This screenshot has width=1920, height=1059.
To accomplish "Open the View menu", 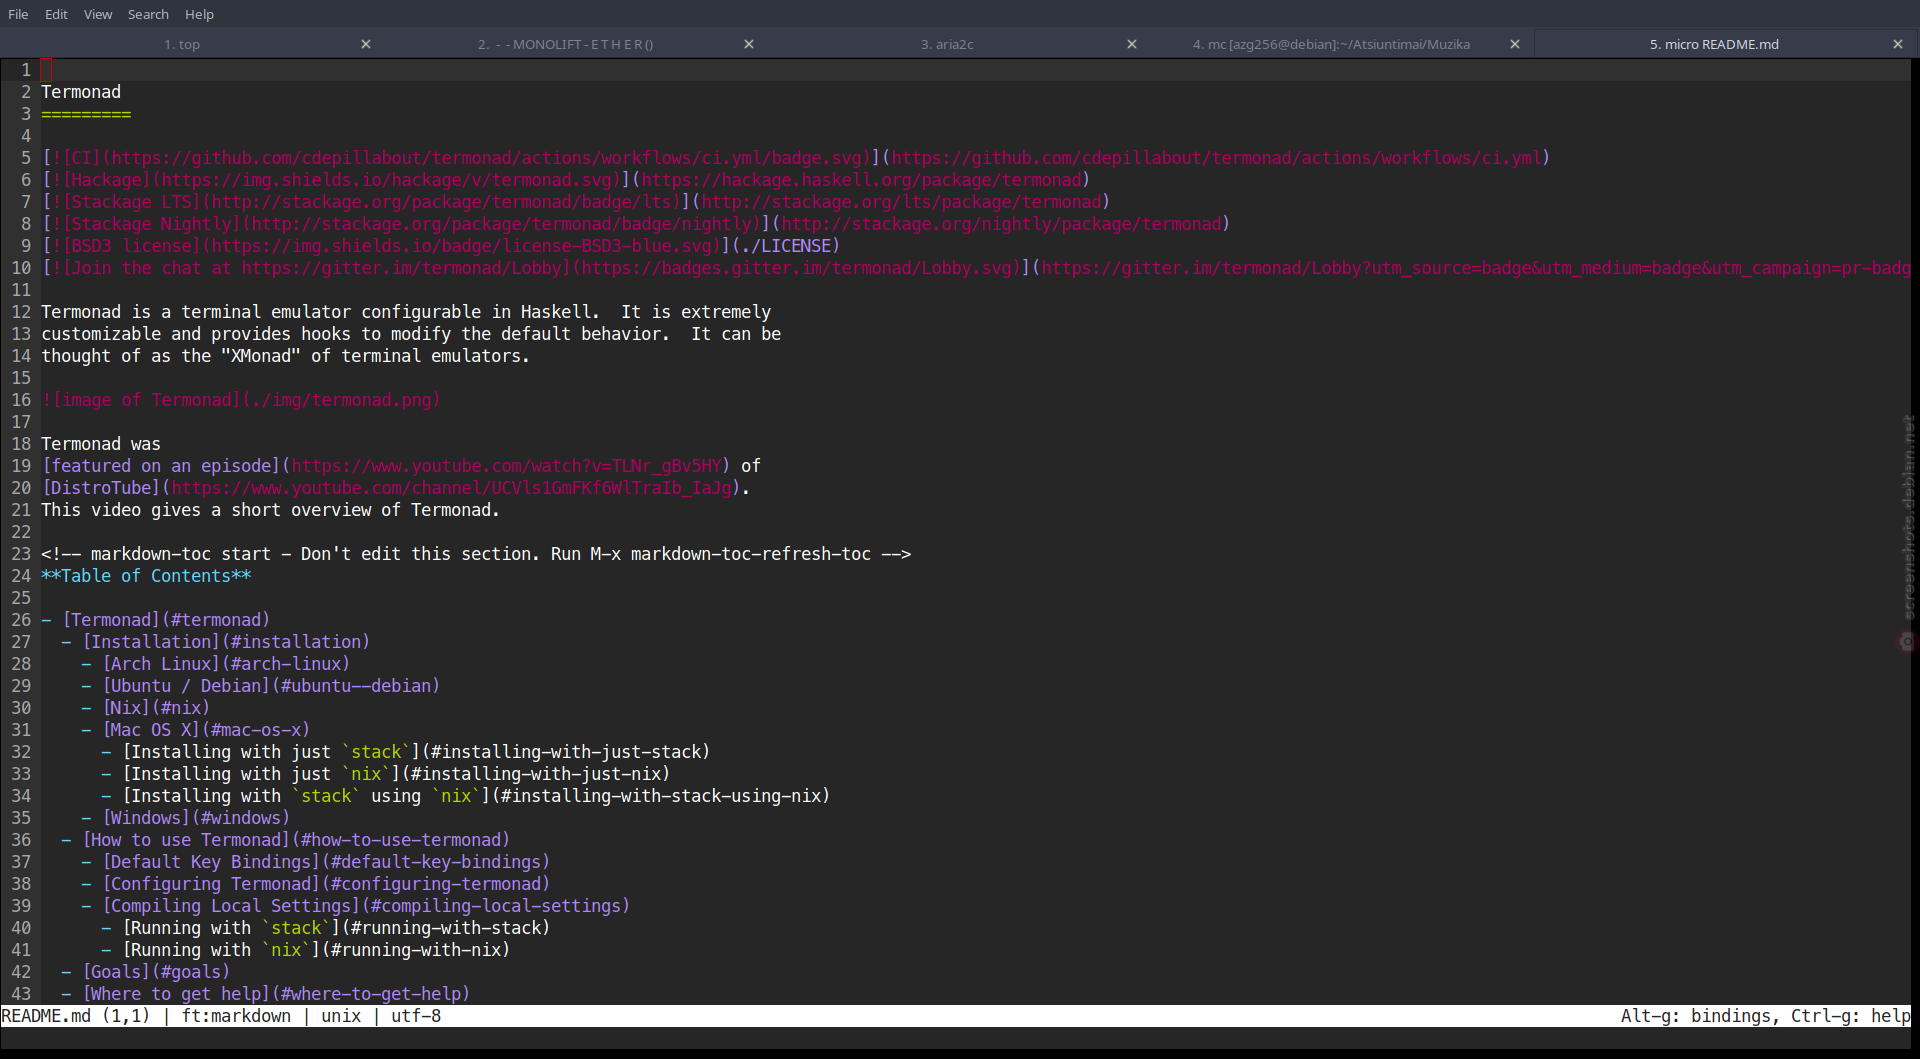I will pyautogui.click(x=98, y=14).
